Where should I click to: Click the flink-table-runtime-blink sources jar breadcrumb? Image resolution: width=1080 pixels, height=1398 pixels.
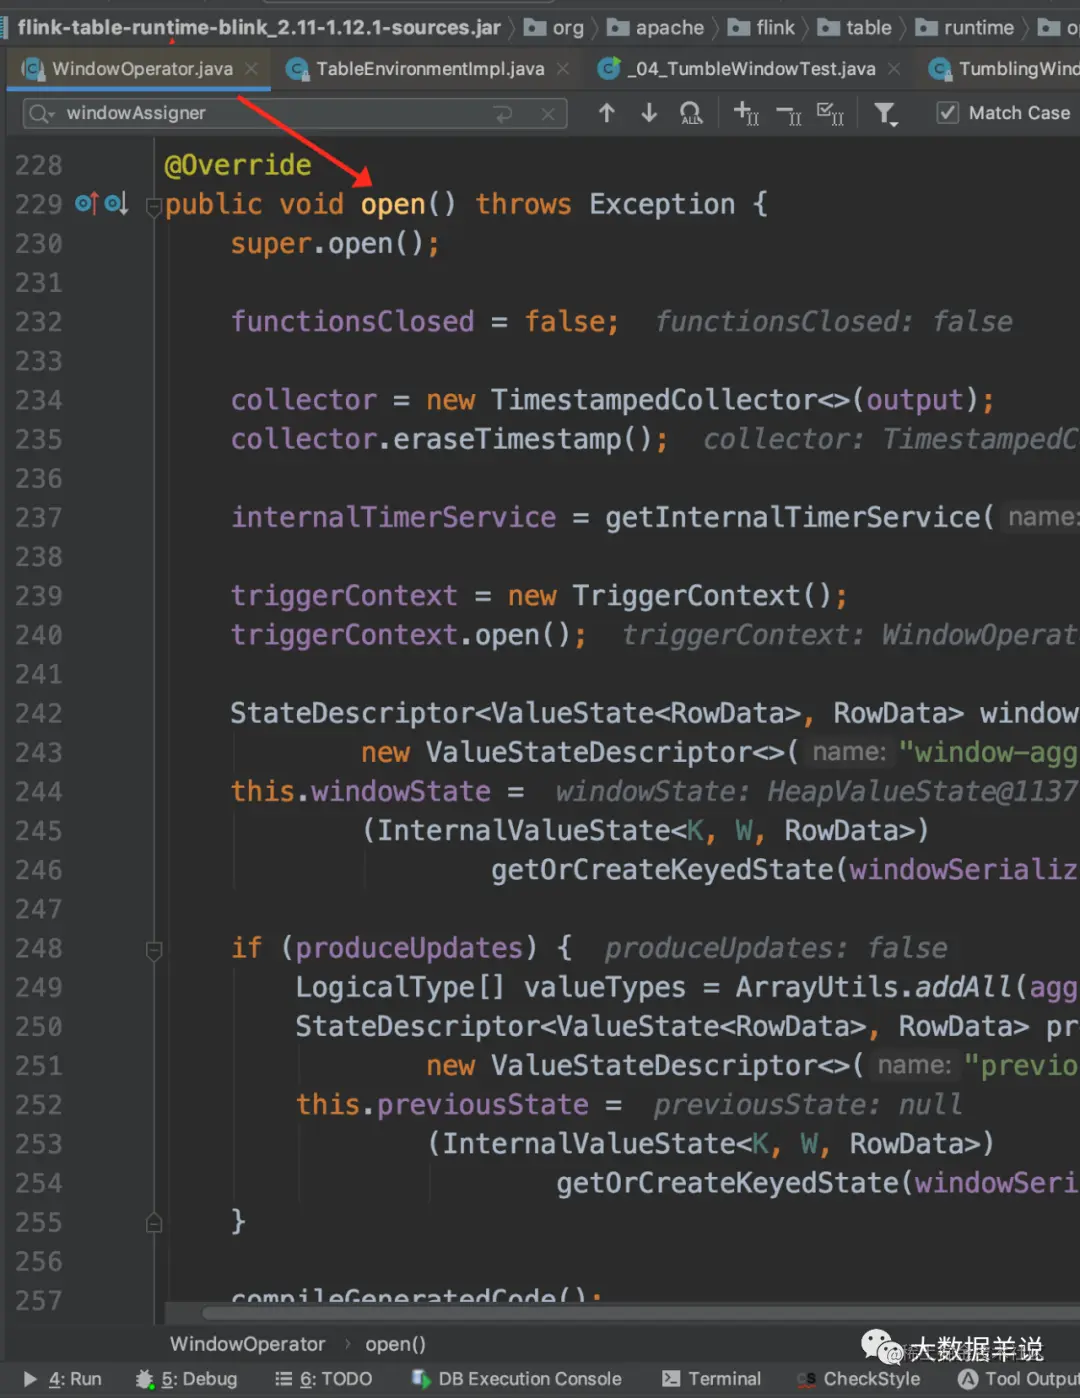pos(259,27)
